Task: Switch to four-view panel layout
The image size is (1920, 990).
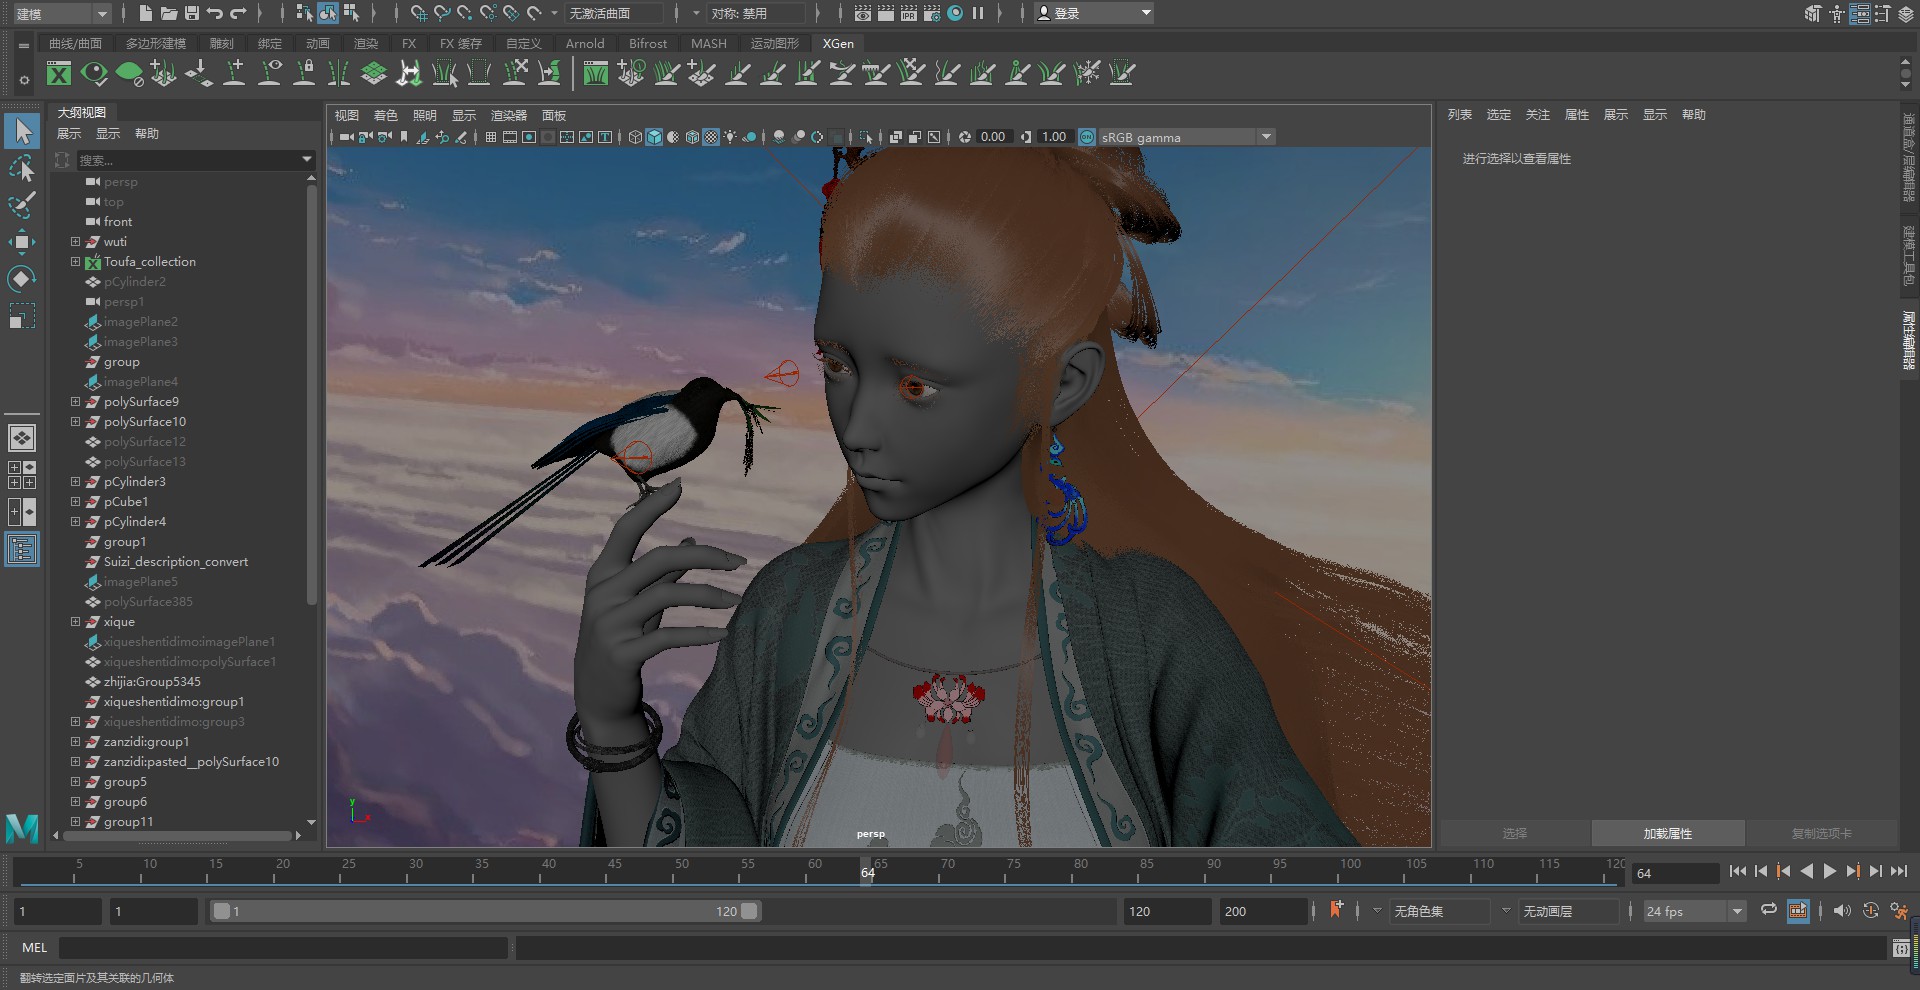Action: point(22,475)
